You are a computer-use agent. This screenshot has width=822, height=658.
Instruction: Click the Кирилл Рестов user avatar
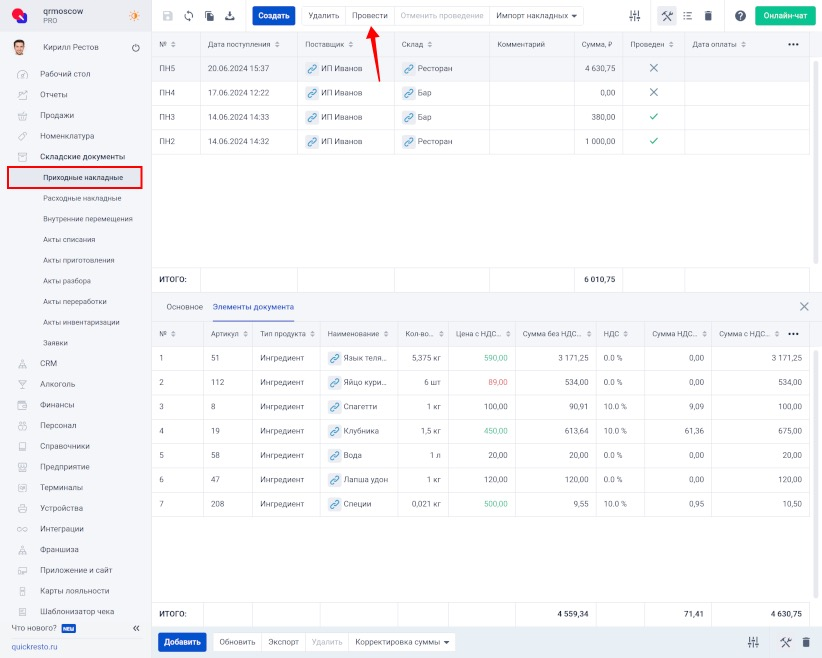point(19,47)
